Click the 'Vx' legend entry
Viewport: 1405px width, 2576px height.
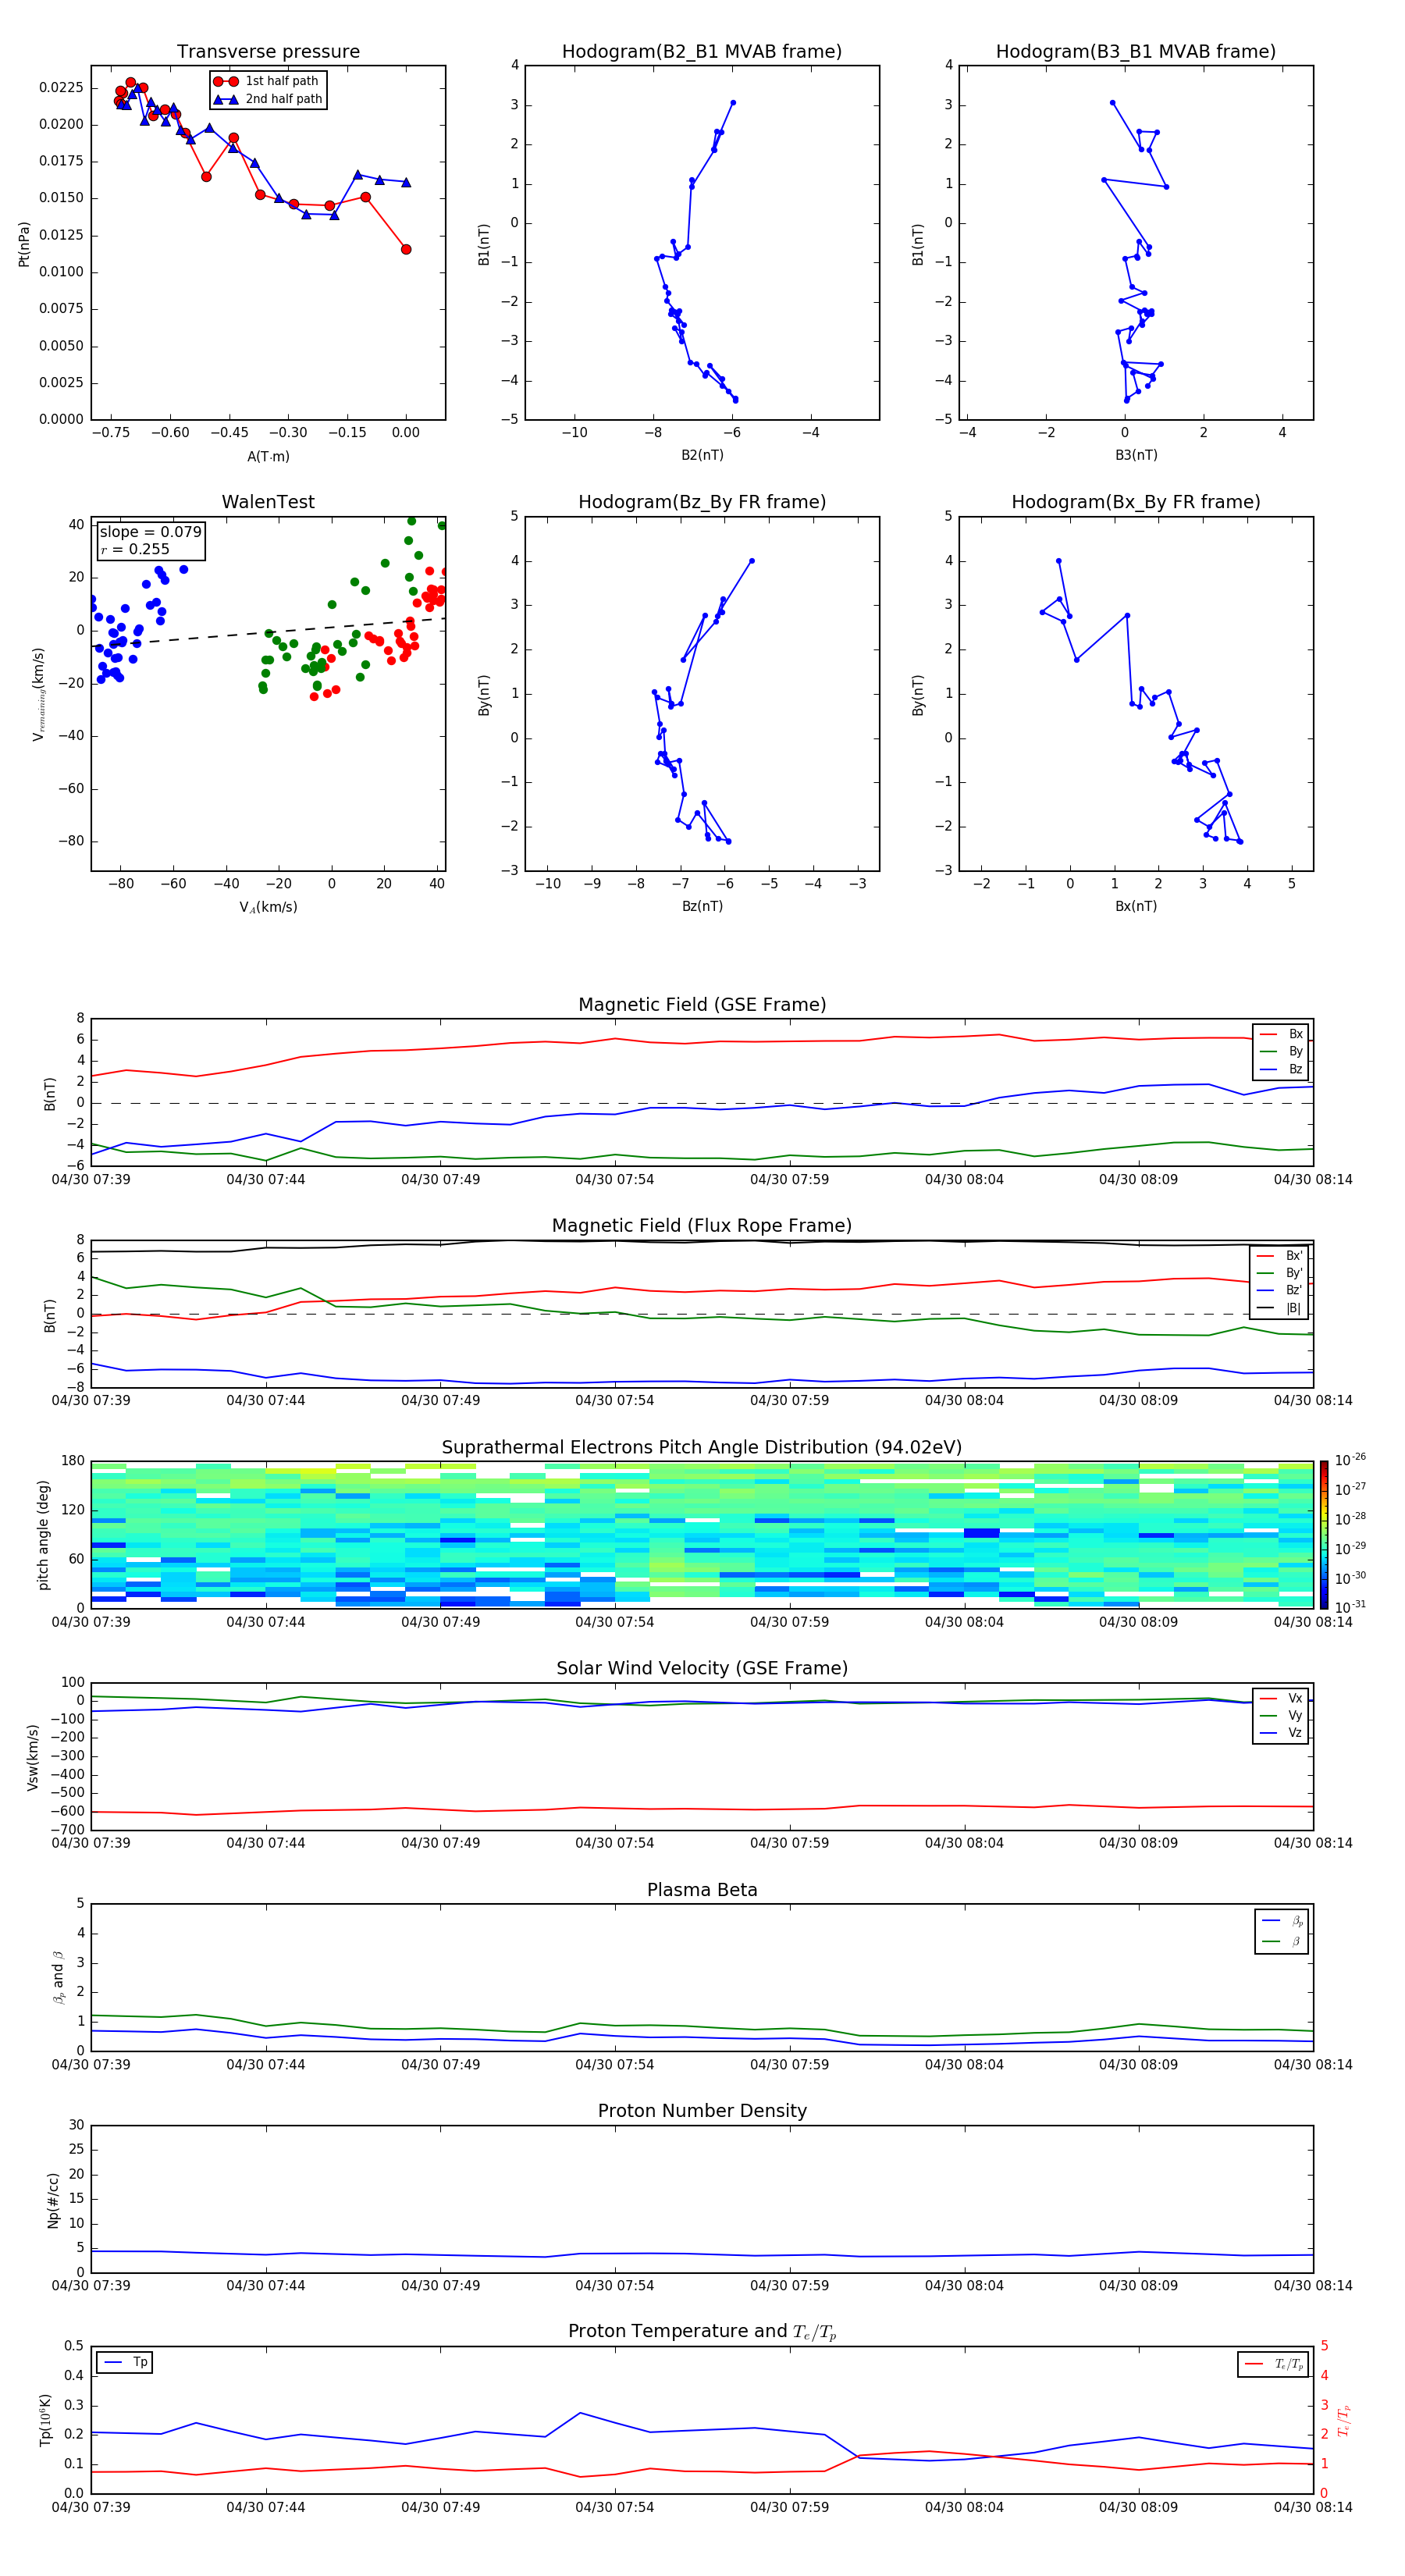click(x=1282, y=1698)
